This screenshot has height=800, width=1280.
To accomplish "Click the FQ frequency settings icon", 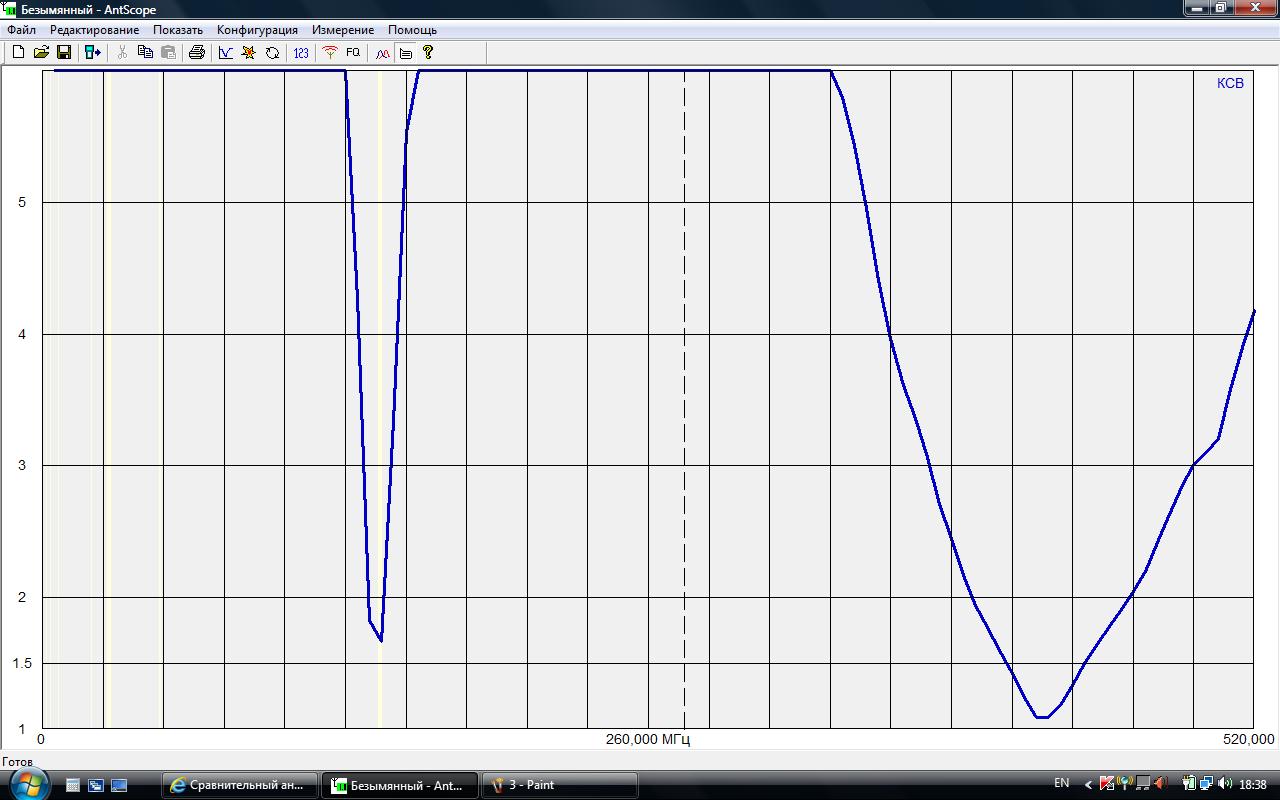I will click(x=353, y=53).
